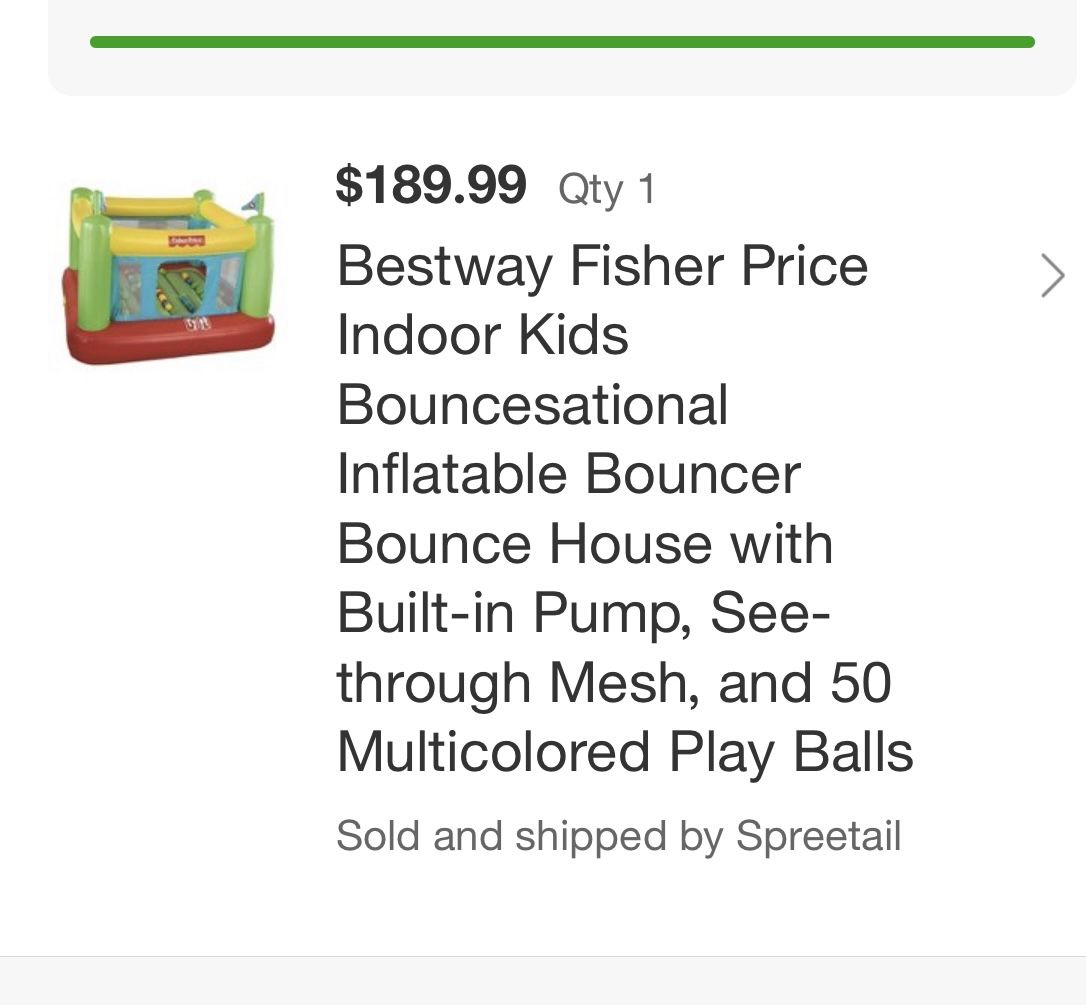Tap the gray divider band at the bottom
This screenshot has height=1006, width=1086.
point(543,981)
